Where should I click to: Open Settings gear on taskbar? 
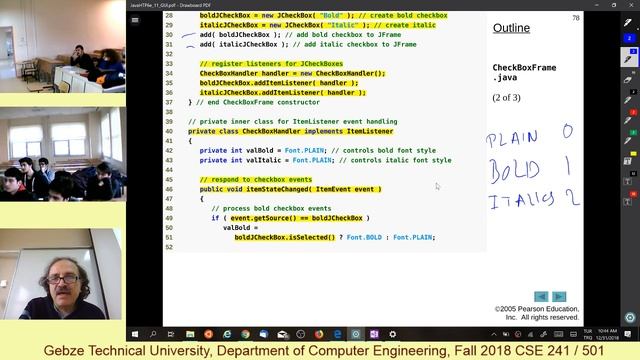coord(393,334)
